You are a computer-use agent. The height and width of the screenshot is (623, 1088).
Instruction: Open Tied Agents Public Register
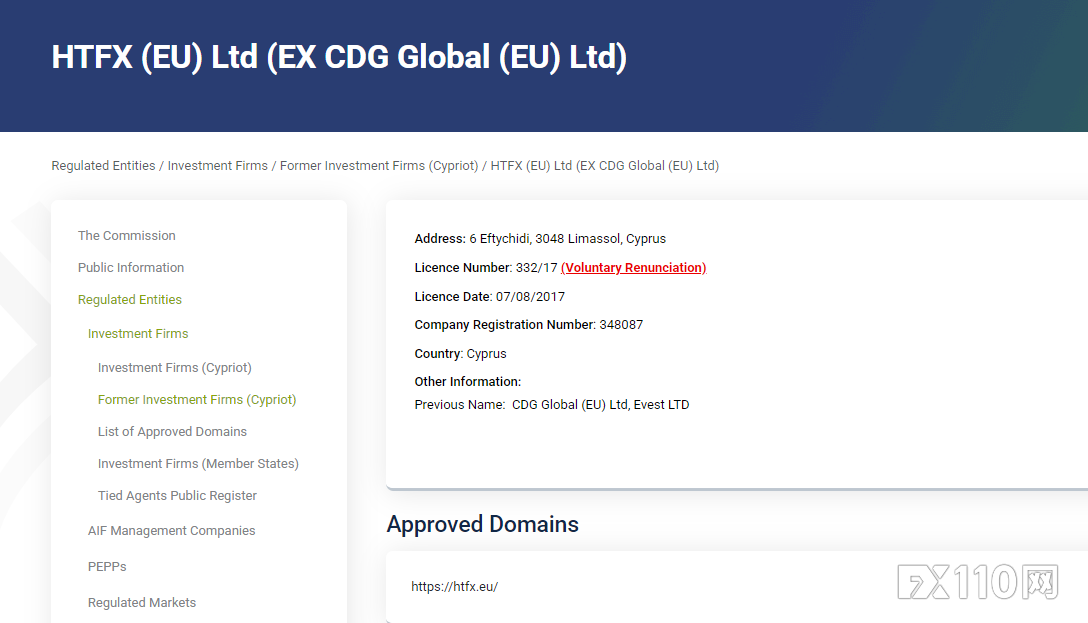pyautogui.click(x=177, y=496)
